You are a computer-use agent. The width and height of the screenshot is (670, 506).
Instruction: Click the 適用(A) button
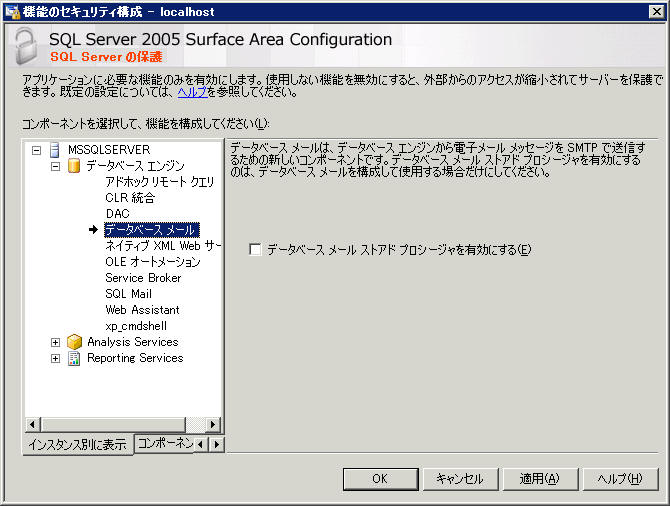540,479
